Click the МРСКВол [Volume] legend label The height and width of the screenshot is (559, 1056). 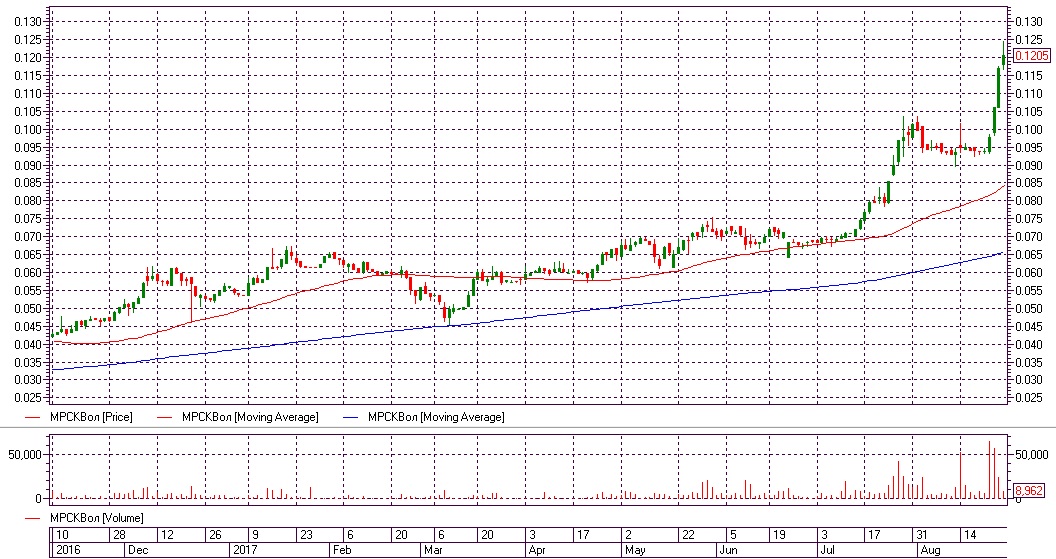pyautogui.click(x=96, y=518)
